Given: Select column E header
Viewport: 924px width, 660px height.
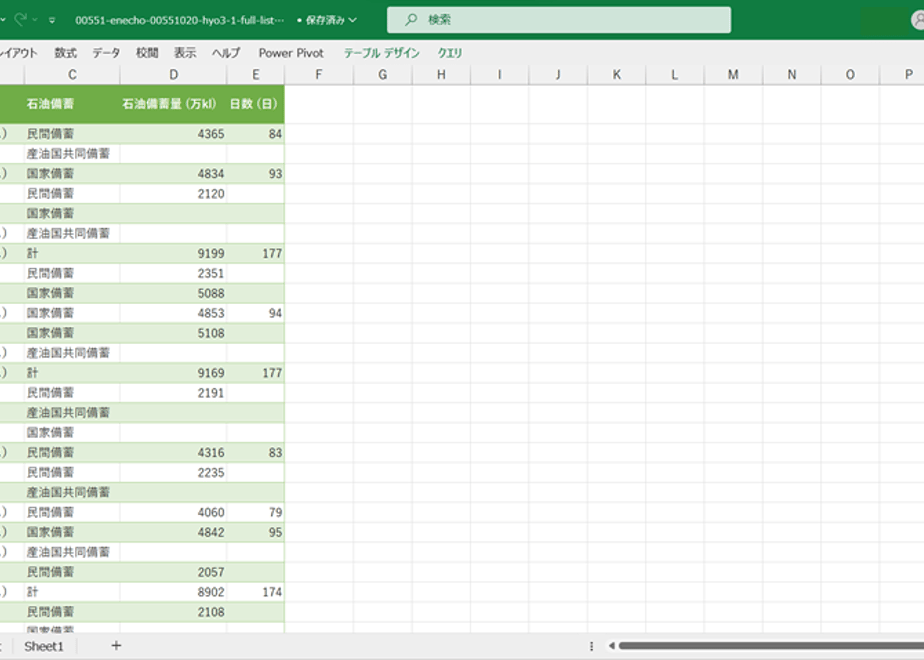Looking at the screenshot, I should click(x=256, y=75).
